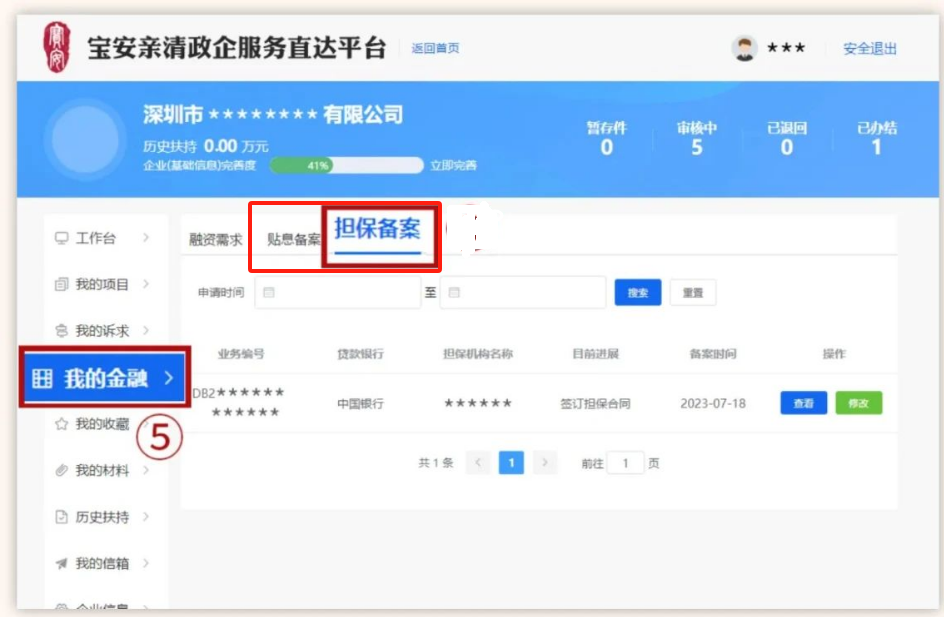Click the blue 搜索 button

tap(638, 293)
